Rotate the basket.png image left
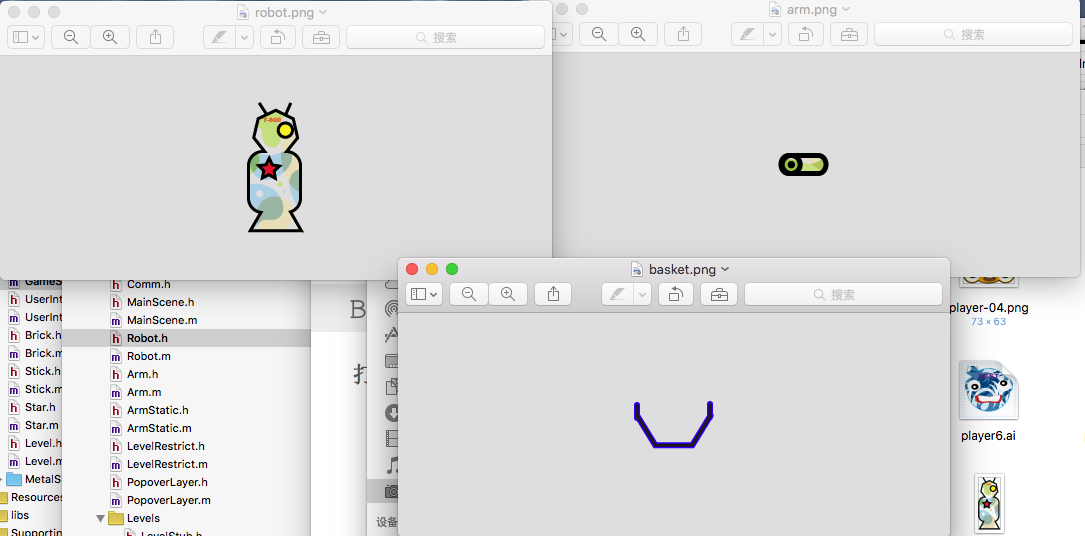Image resolution: width=1085 pixels, height=536 pixels. coord(675,294)
